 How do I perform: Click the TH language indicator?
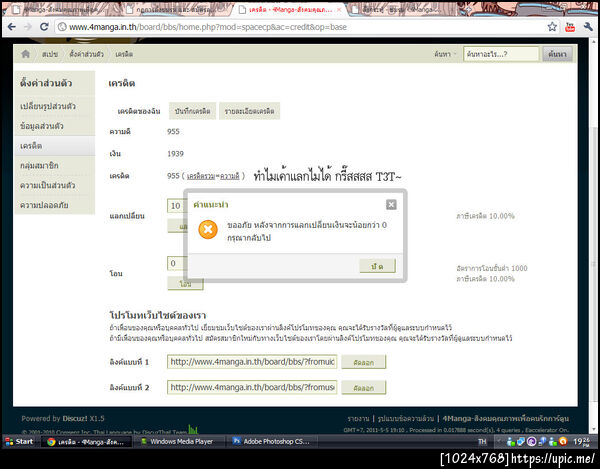482,442
